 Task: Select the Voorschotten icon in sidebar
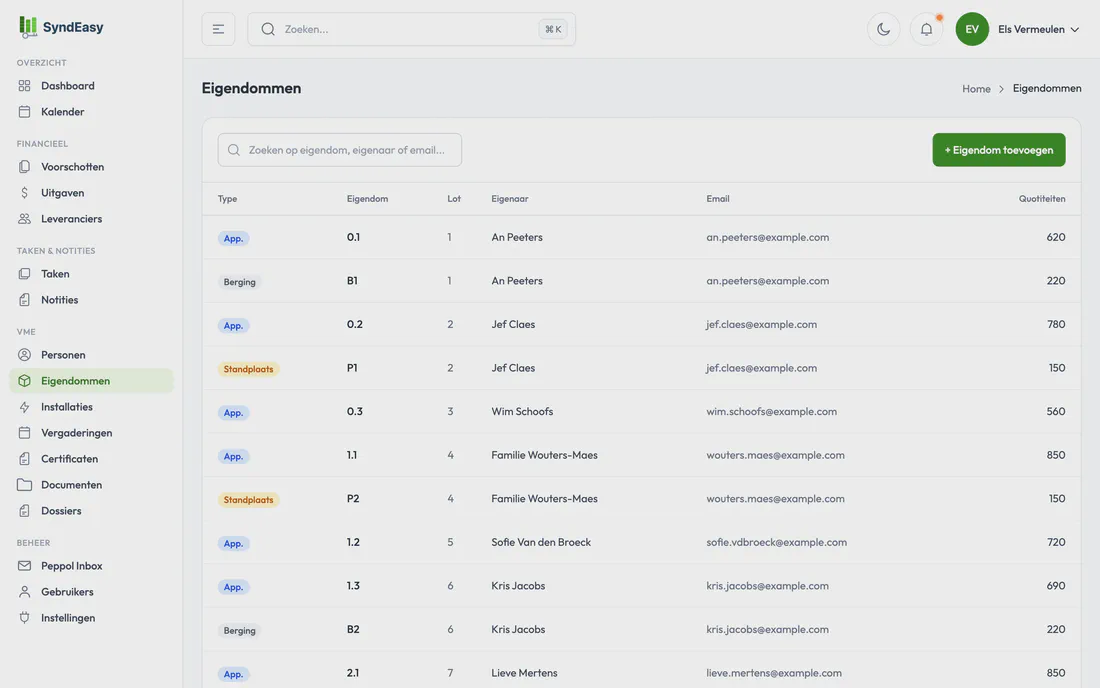click(25, 167)
